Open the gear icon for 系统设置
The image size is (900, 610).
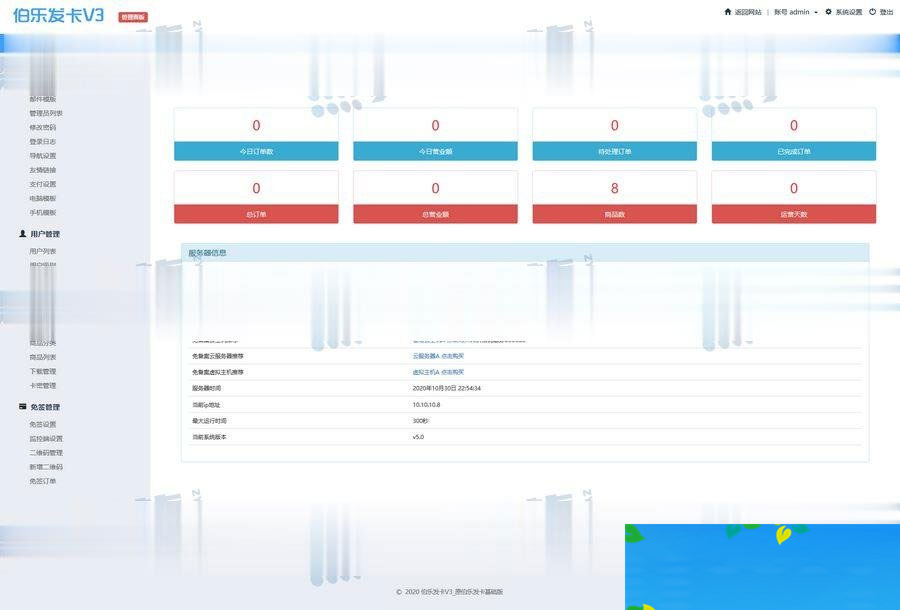[828, 12]
